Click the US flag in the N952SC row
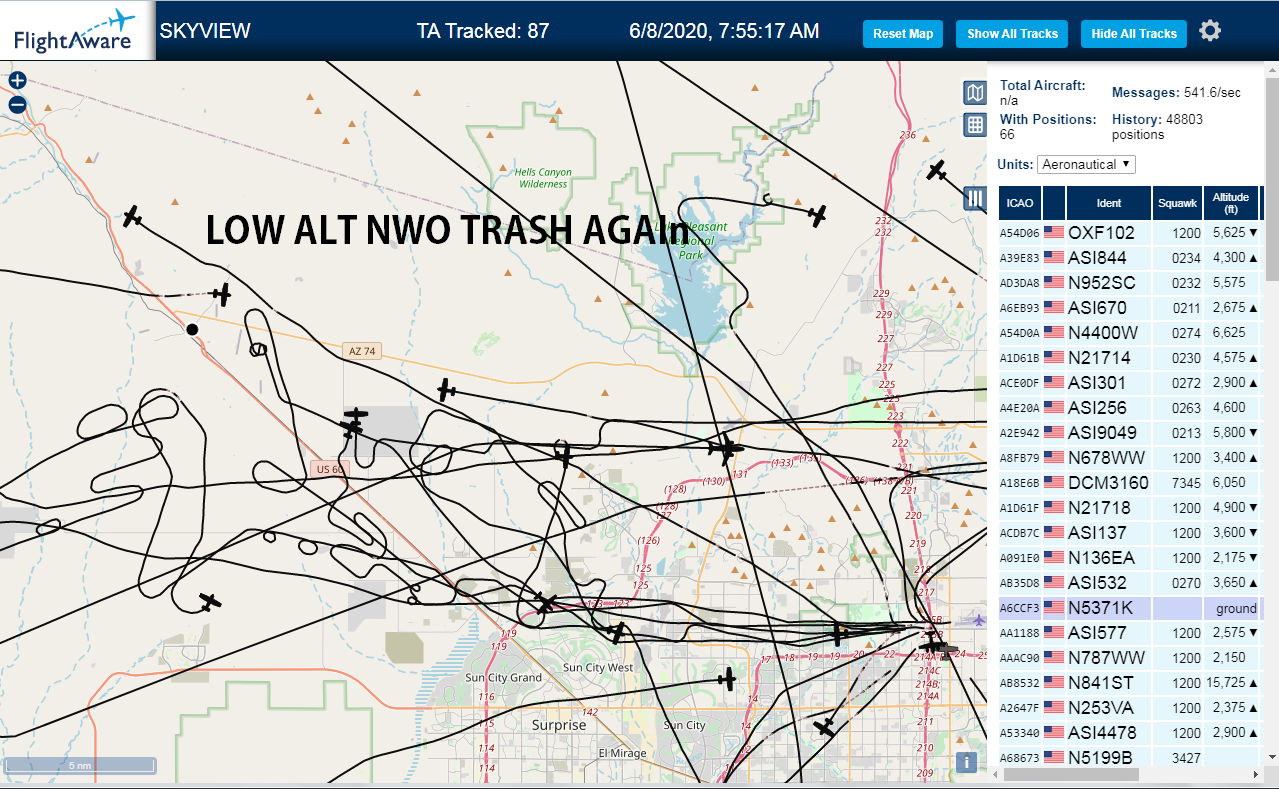Screen dimensions: 1279x789 (1054, 282)
